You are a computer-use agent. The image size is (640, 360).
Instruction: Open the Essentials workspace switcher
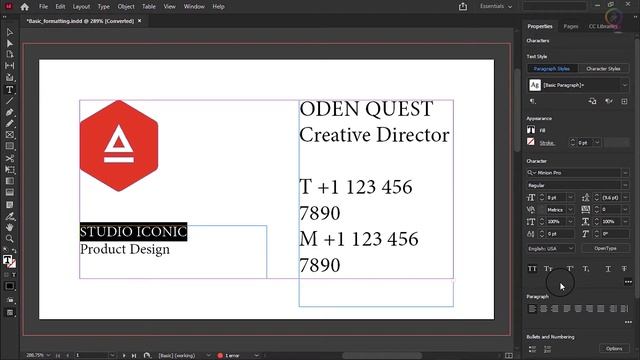tap(496, 7)
